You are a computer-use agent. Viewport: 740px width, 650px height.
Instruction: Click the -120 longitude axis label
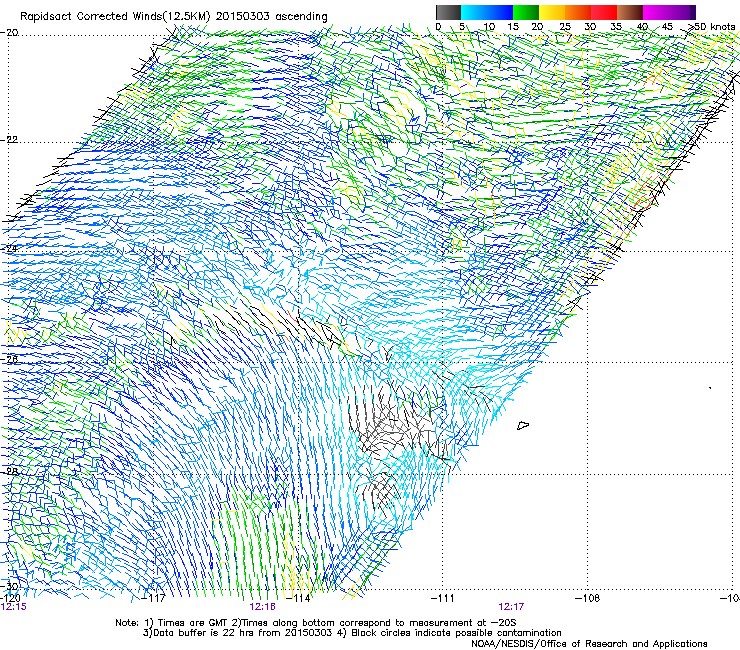pyautogui.click(x=10, y=598)
